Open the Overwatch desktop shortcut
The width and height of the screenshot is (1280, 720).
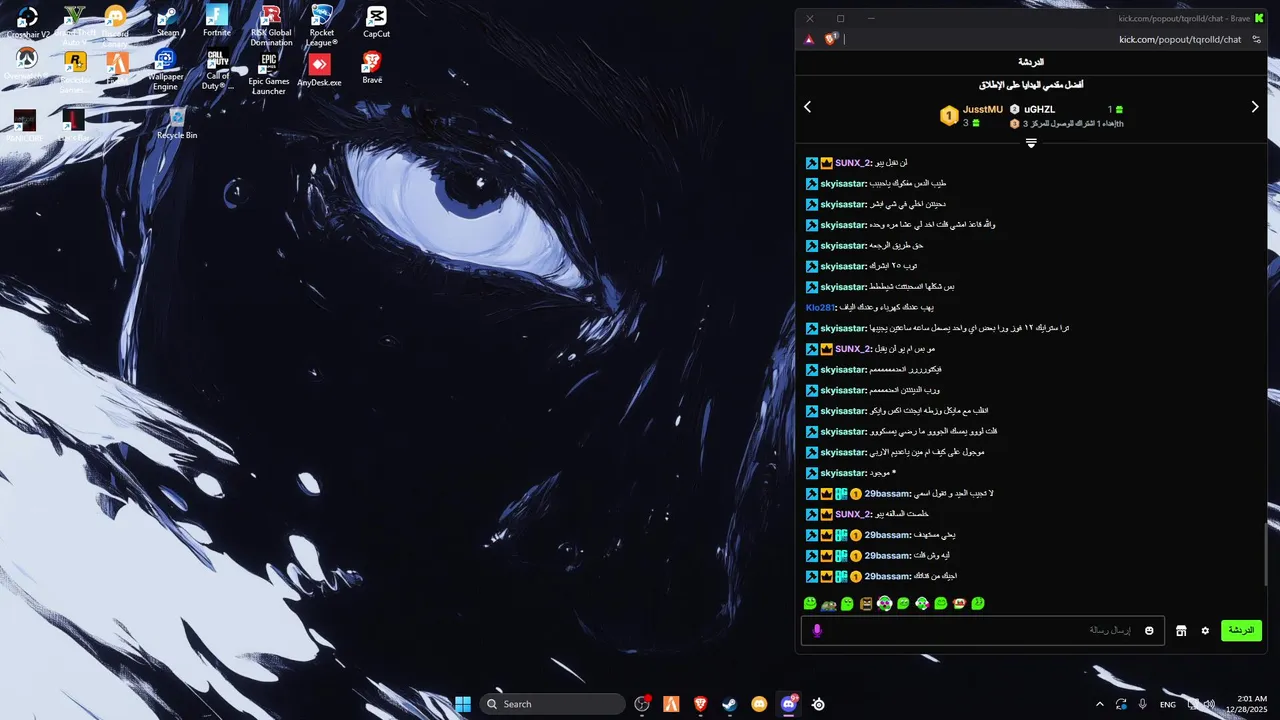(25, 64)
